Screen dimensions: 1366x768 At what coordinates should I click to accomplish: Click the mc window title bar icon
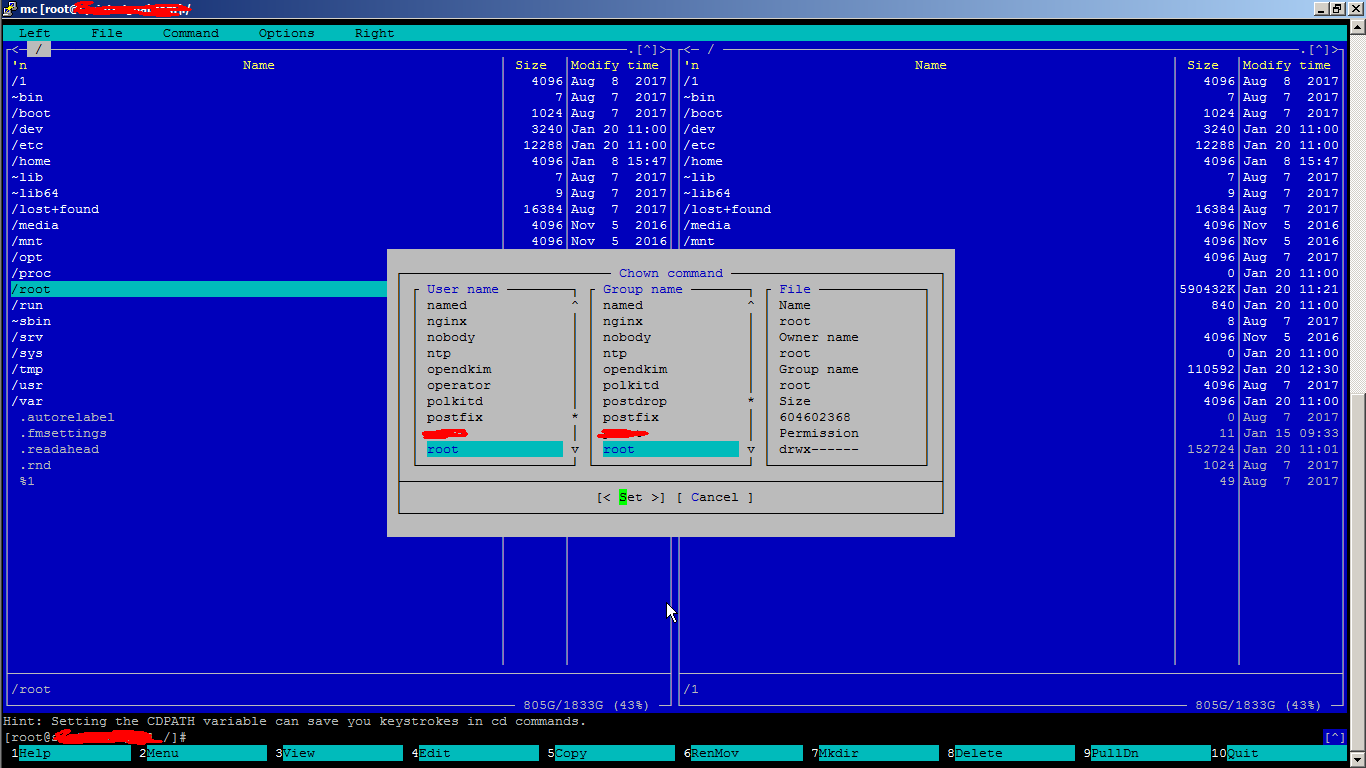pos(10,9)
